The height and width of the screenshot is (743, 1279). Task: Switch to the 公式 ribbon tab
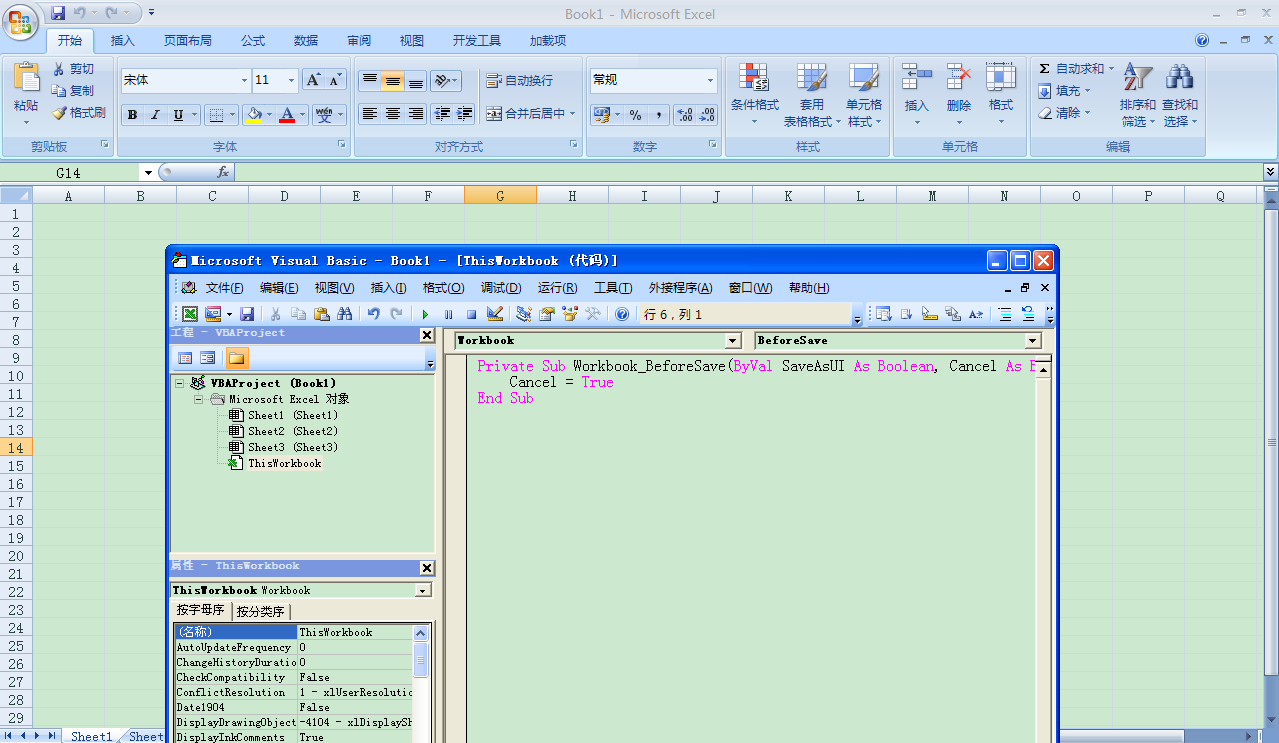[253, 41]
